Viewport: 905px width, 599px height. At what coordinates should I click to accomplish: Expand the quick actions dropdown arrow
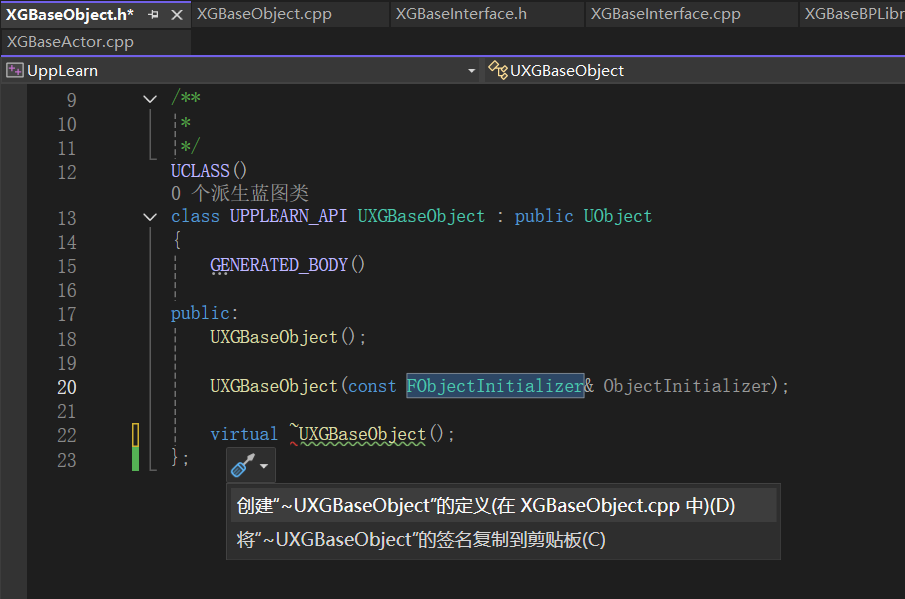tap(264, 466)
